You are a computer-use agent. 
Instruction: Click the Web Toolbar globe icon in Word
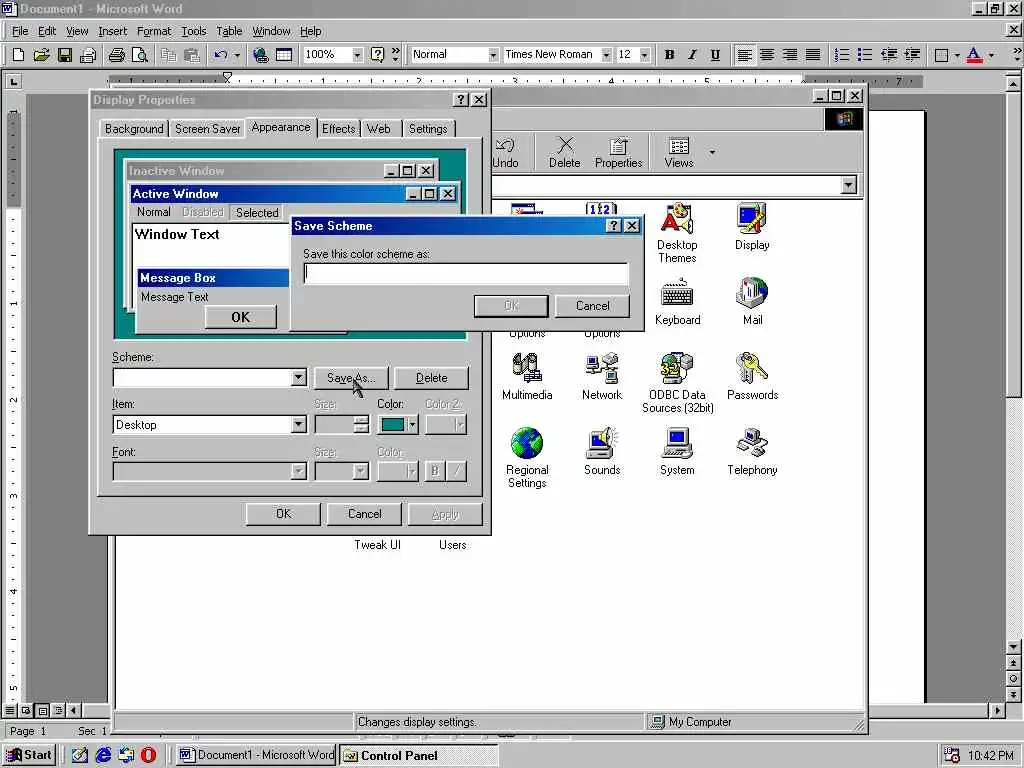pyautogui.click(x=261, y=55)
